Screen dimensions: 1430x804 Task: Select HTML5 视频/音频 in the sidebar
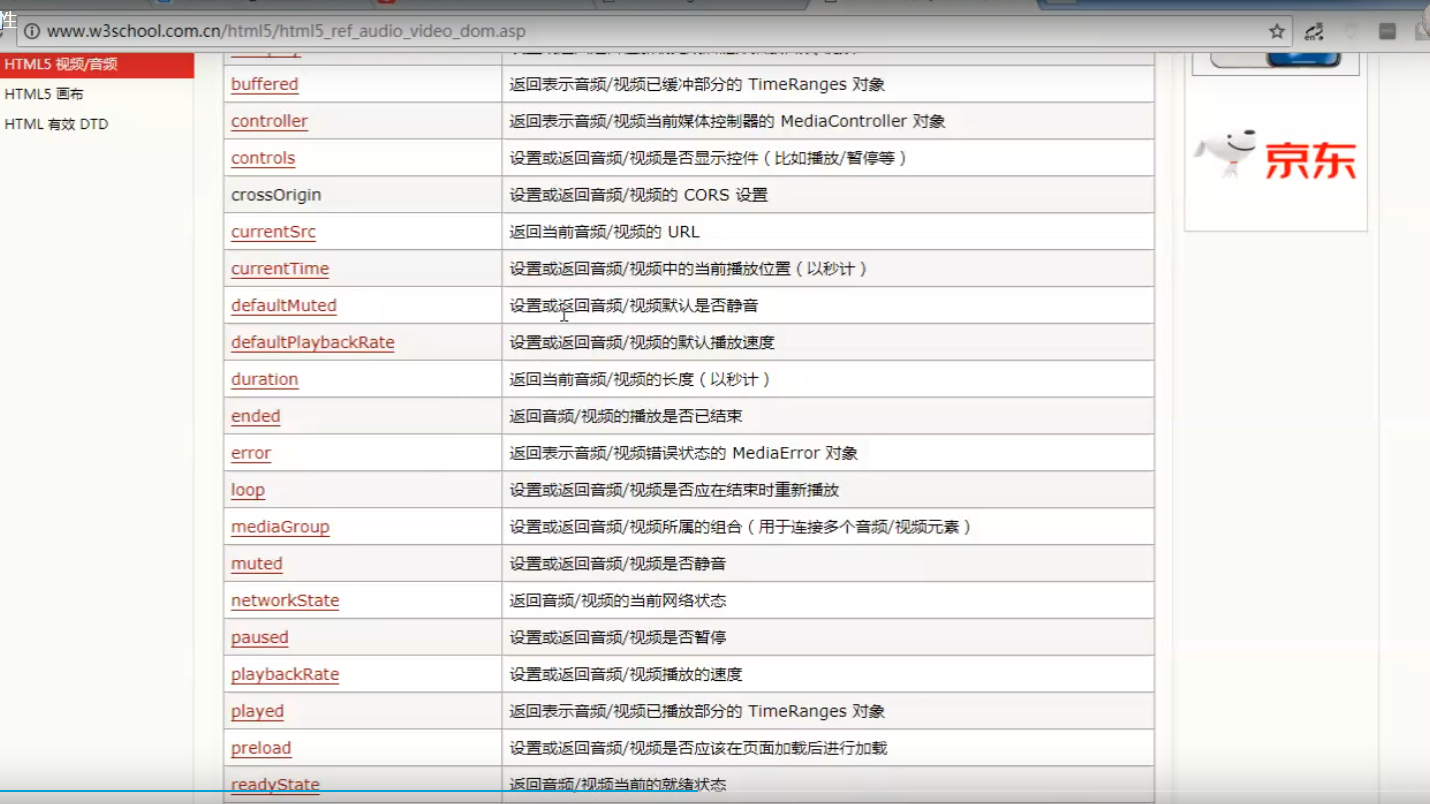(61, 64)
